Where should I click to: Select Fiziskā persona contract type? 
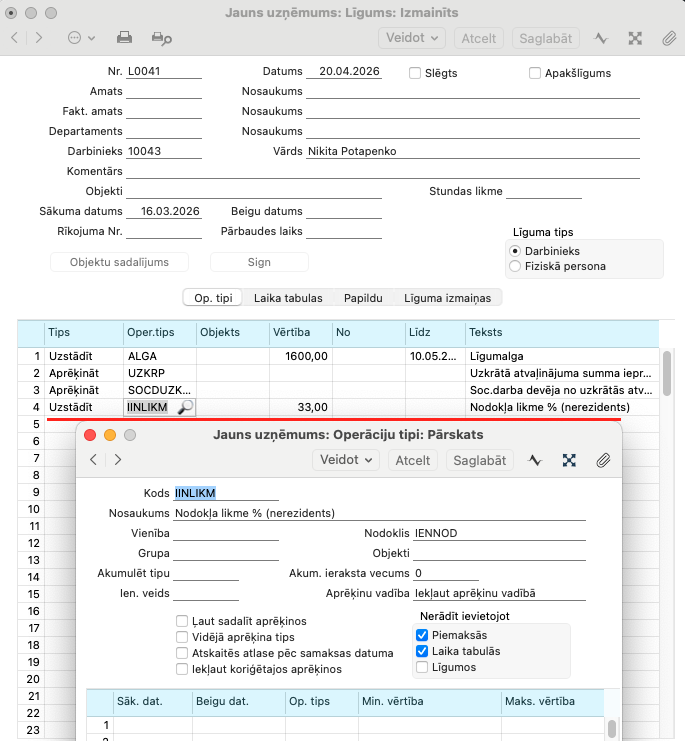[515, 266]
